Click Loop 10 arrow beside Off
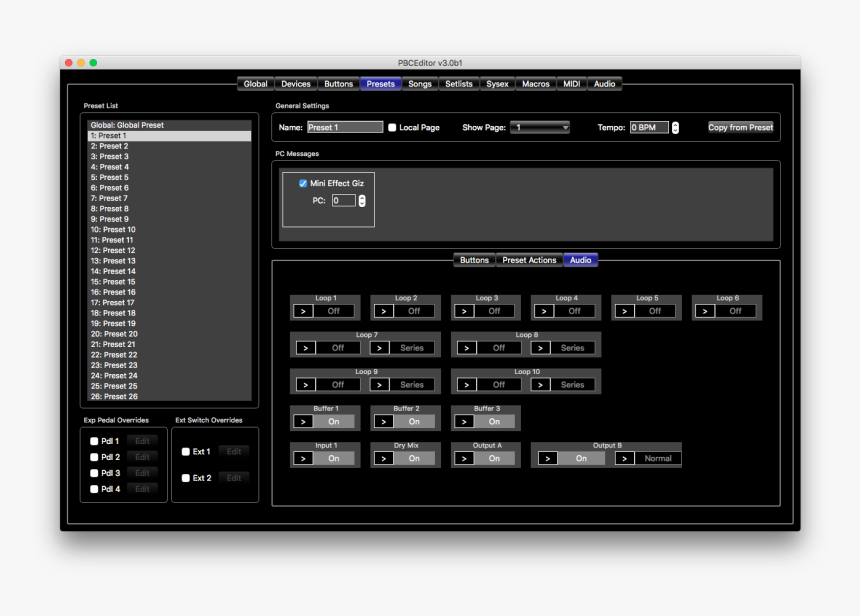 tap(467, 385)
